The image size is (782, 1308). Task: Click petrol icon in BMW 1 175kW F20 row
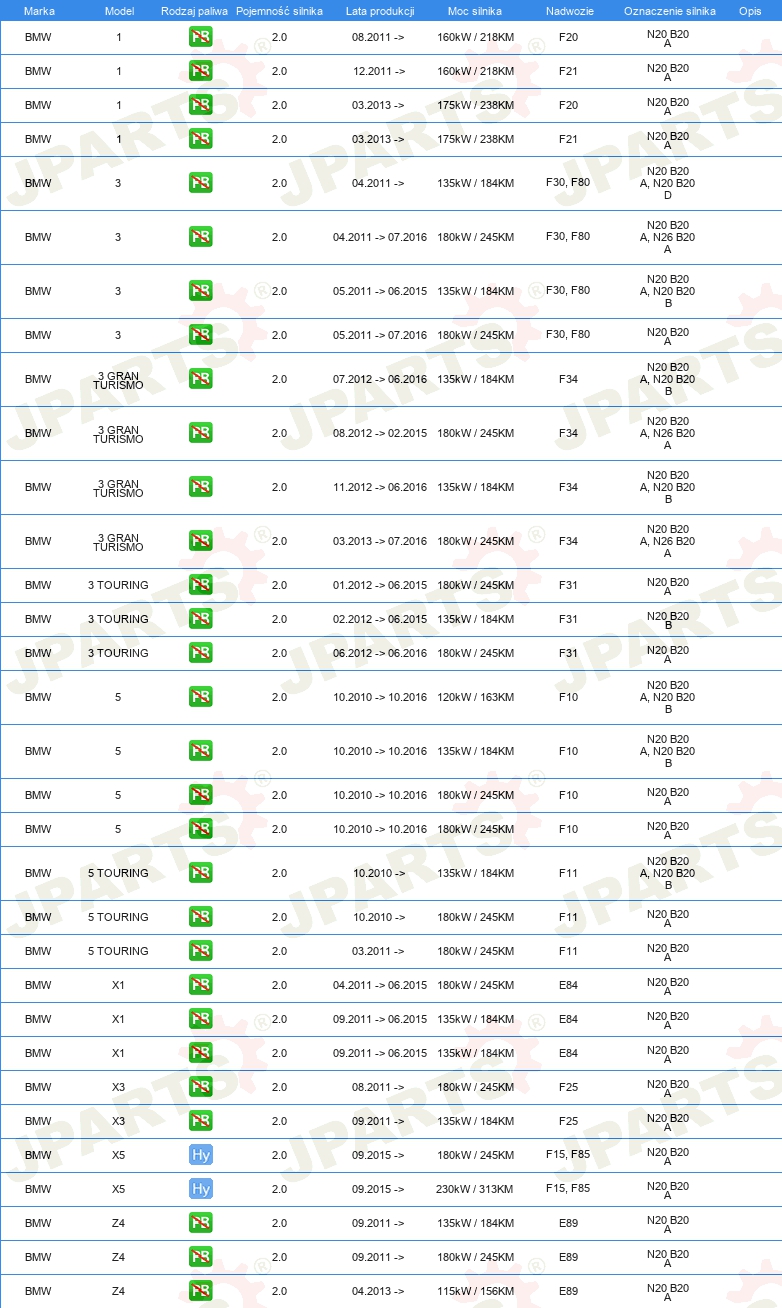click(201, 105)
